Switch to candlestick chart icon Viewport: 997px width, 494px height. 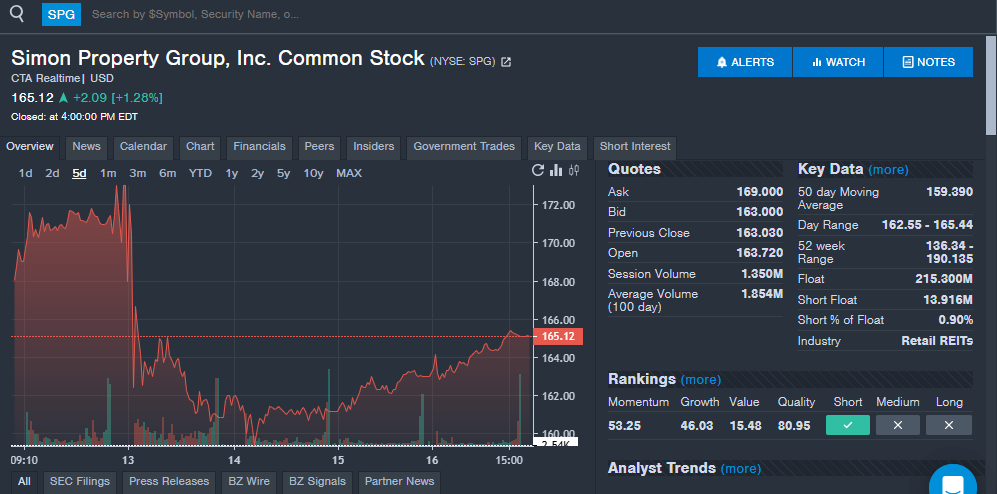[574, 170]
